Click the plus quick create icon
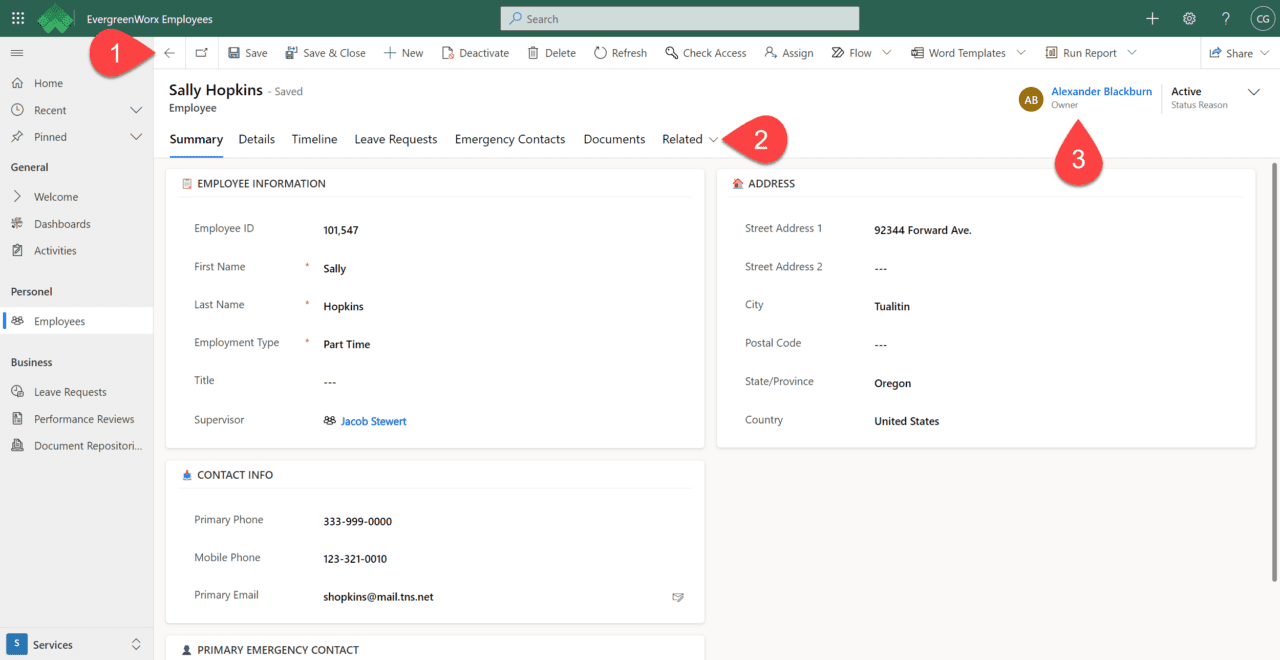1280x660 pixels. coord(1152,18)
